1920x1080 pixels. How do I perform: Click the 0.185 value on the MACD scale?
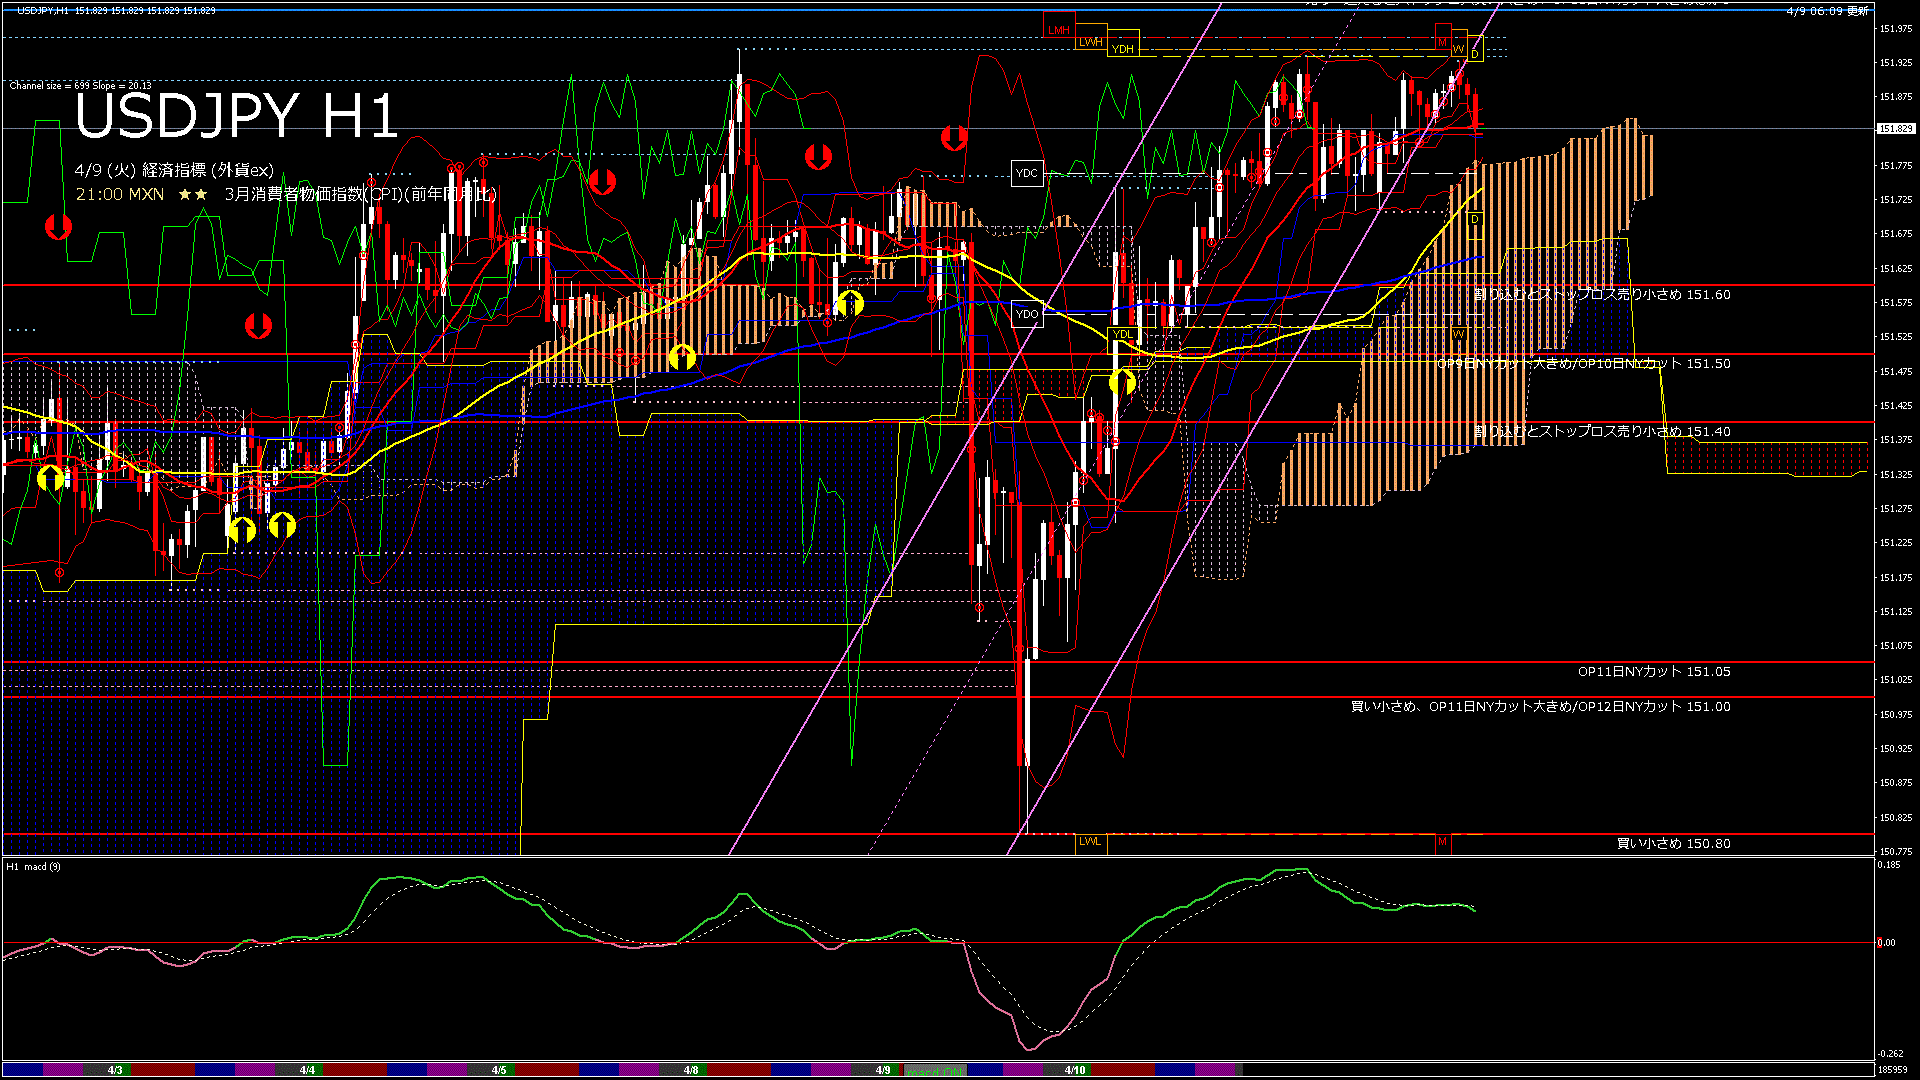pos(1889,865)
